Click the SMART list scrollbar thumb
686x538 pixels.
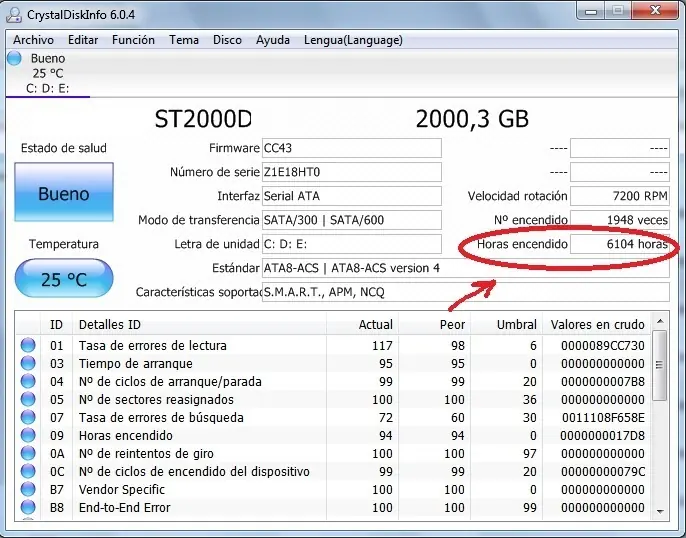(660, 365)
